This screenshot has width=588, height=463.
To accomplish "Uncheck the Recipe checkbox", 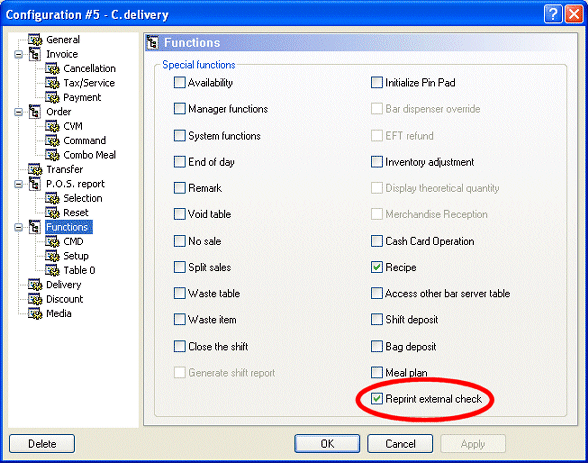I will (376, 267).
